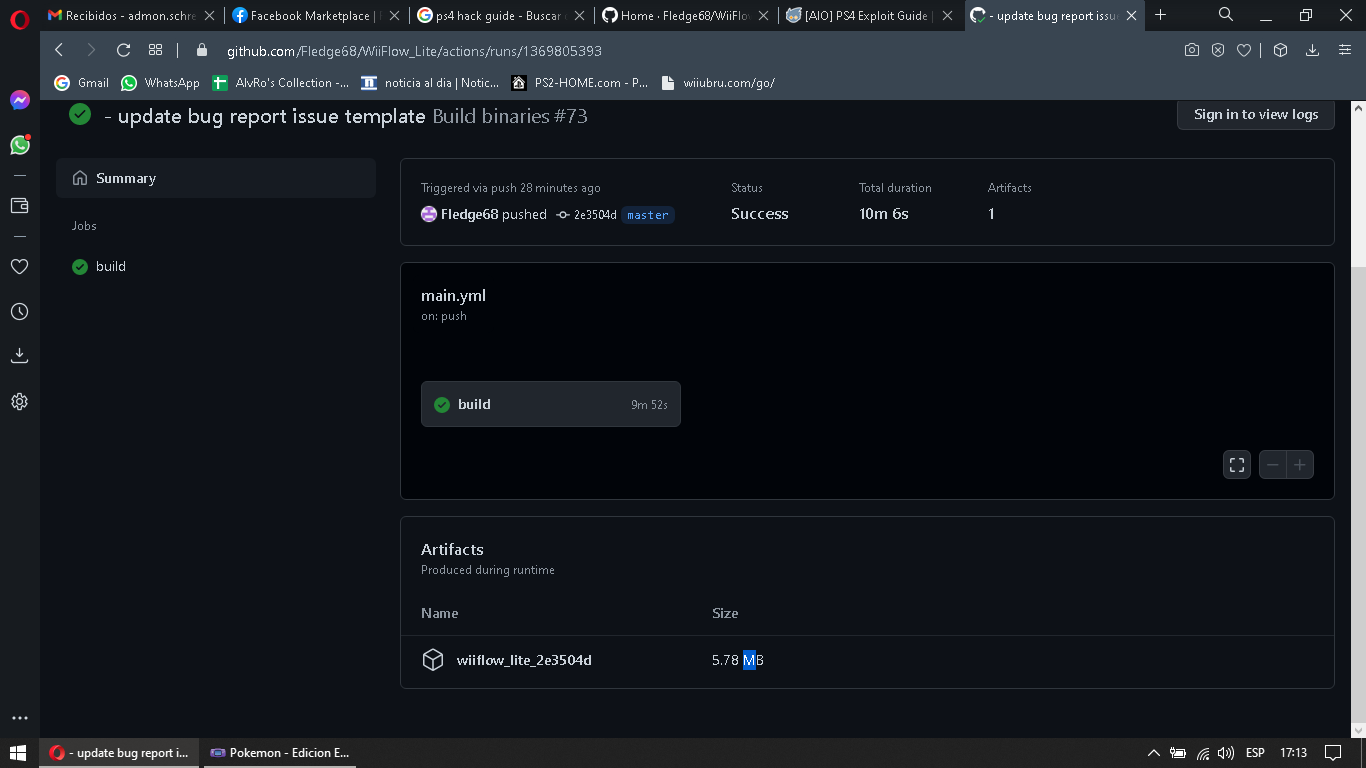Open the Speed Dial start page grid

(155, 50)
